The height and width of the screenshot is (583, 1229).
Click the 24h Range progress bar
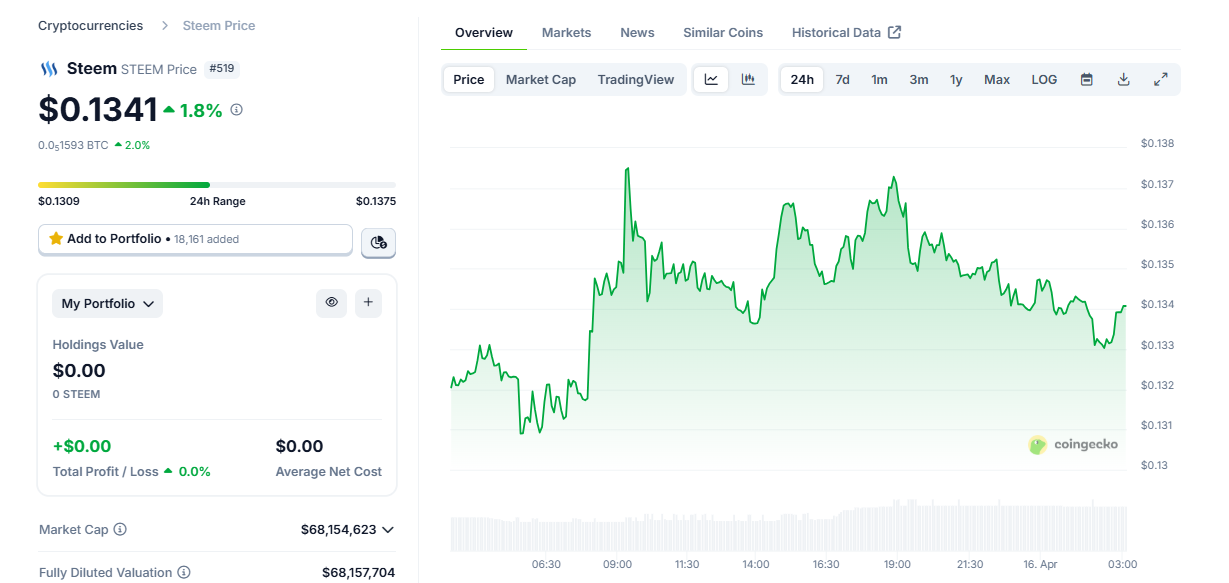(x=217, y=185)
